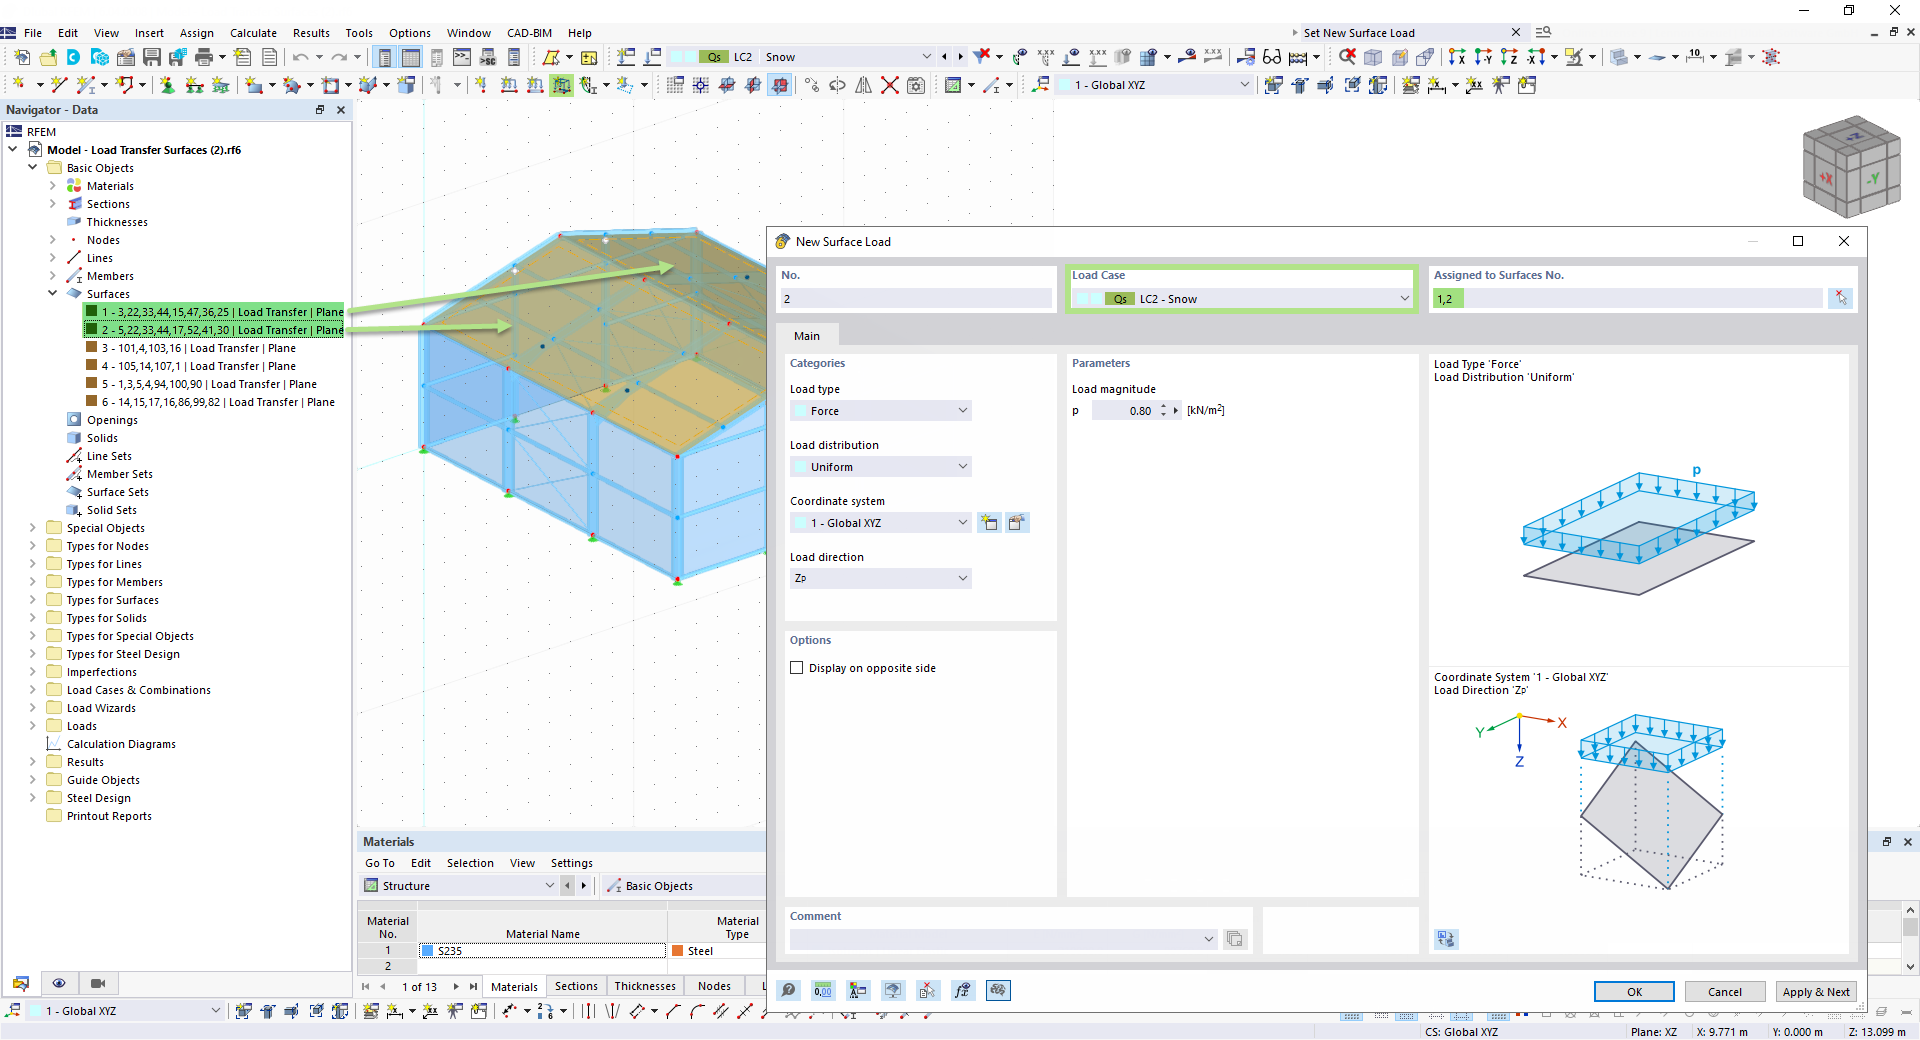Toggle the Navigator panel button in toolbar
1920x1040 pixels.
click(385, 57)
